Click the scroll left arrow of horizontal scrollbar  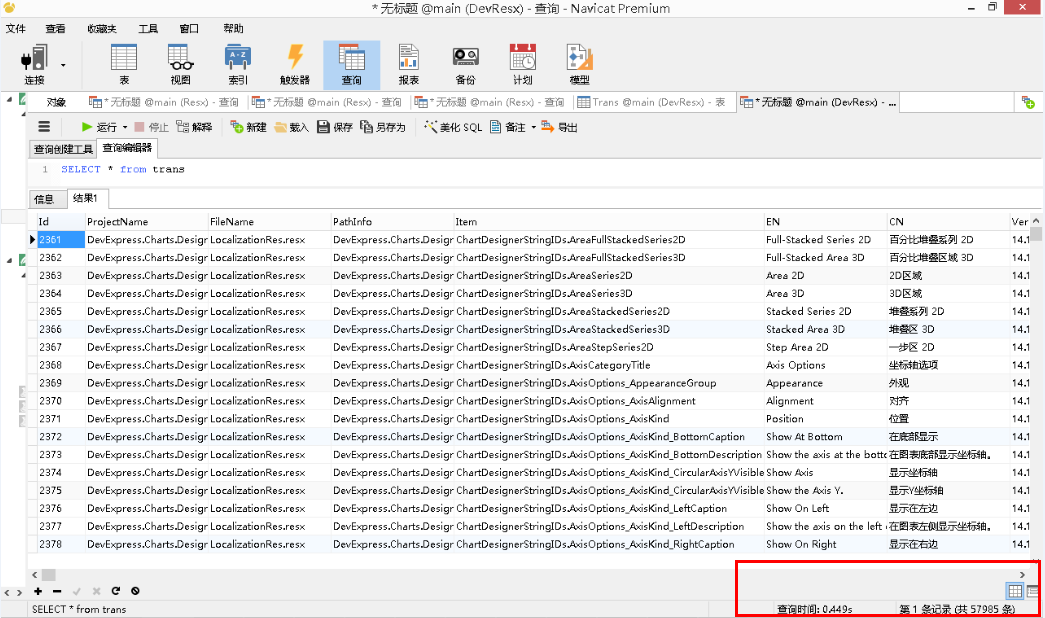(x=35, y=575)
